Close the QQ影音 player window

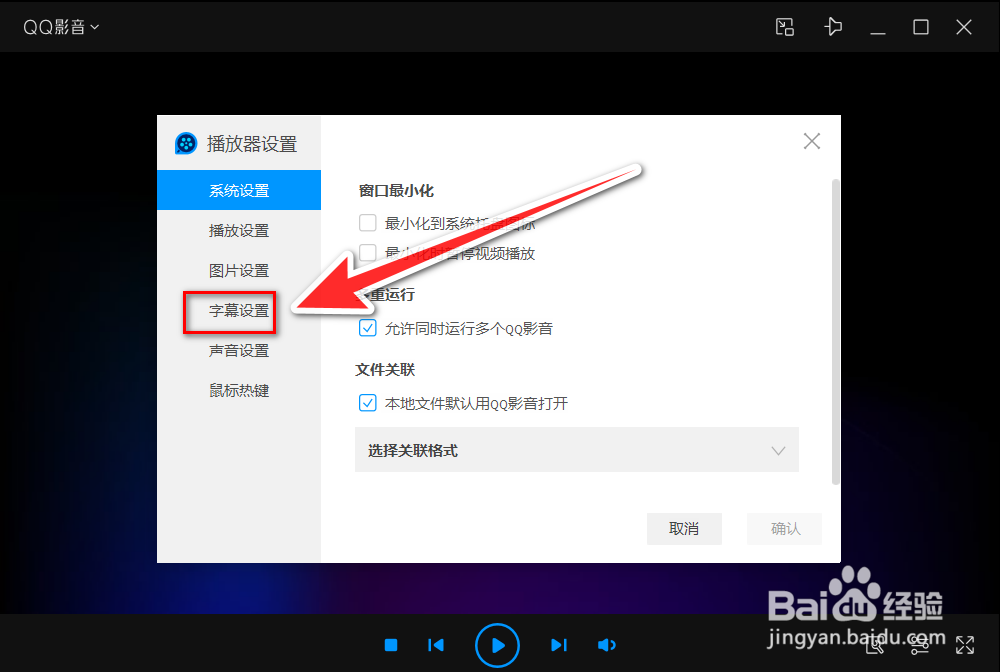click(x=964, y=27)
